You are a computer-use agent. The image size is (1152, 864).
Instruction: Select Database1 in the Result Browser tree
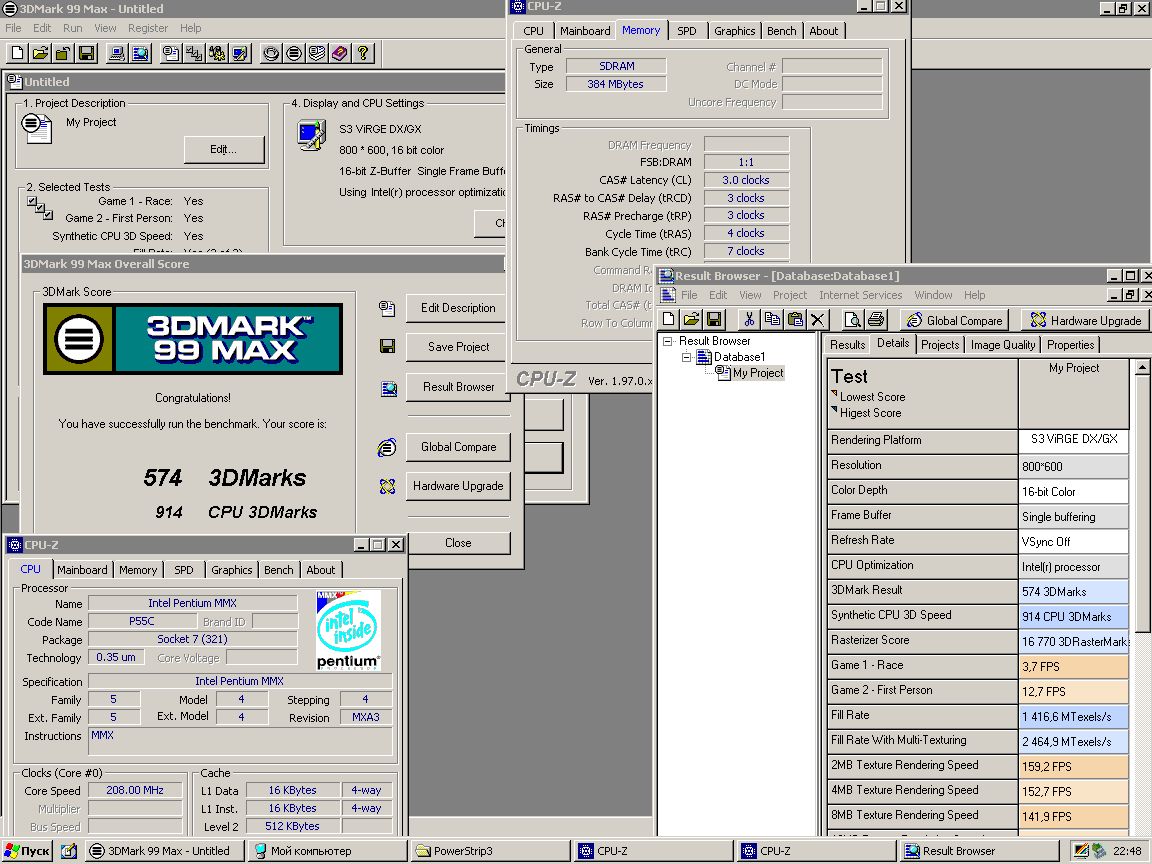click(739, 357)
